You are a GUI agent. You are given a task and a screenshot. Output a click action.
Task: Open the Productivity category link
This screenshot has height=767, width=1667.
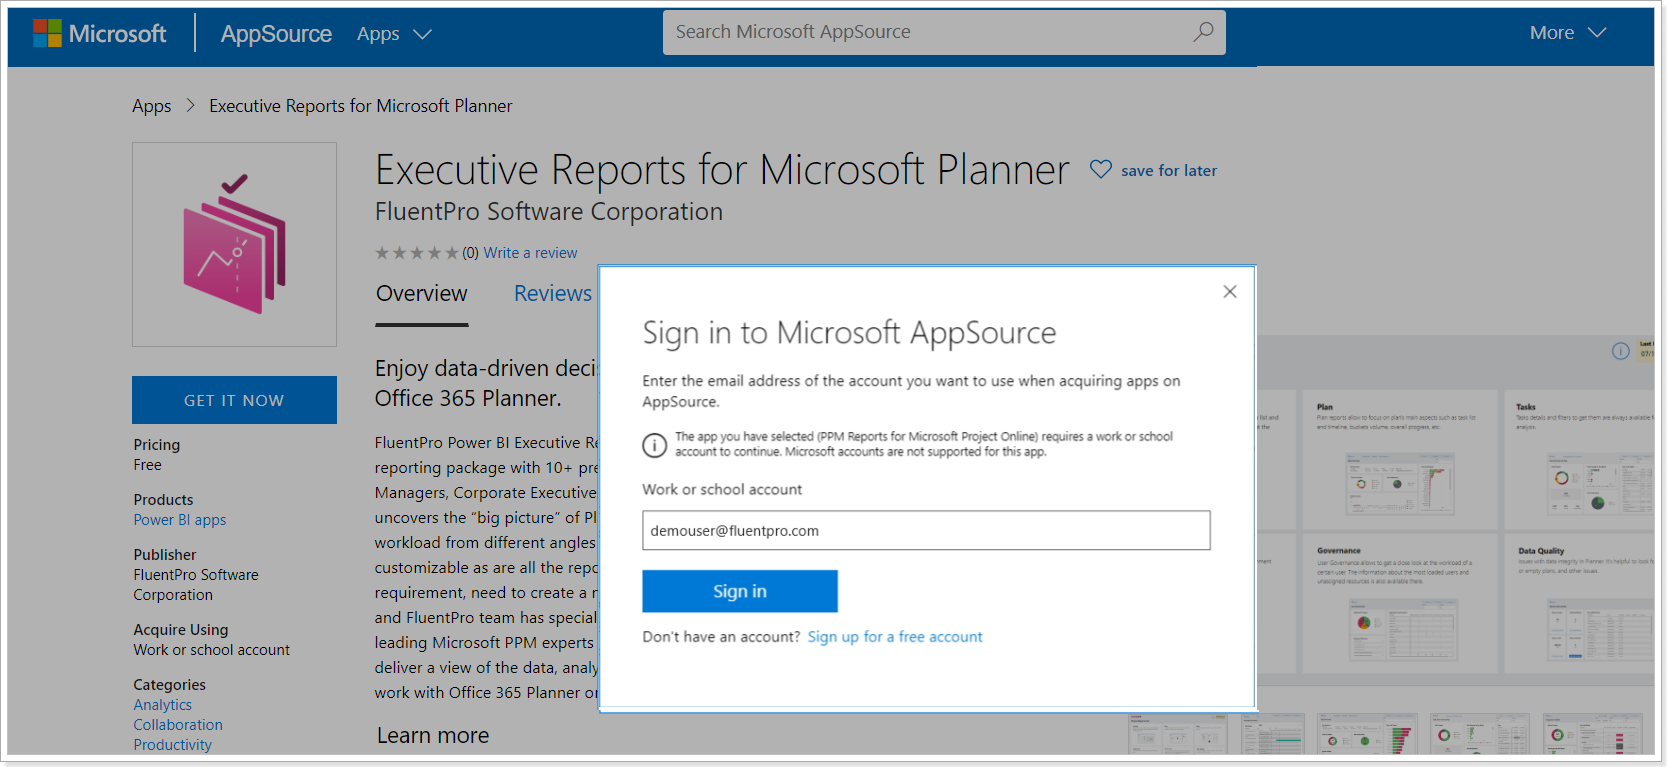[x=172, y=745]
